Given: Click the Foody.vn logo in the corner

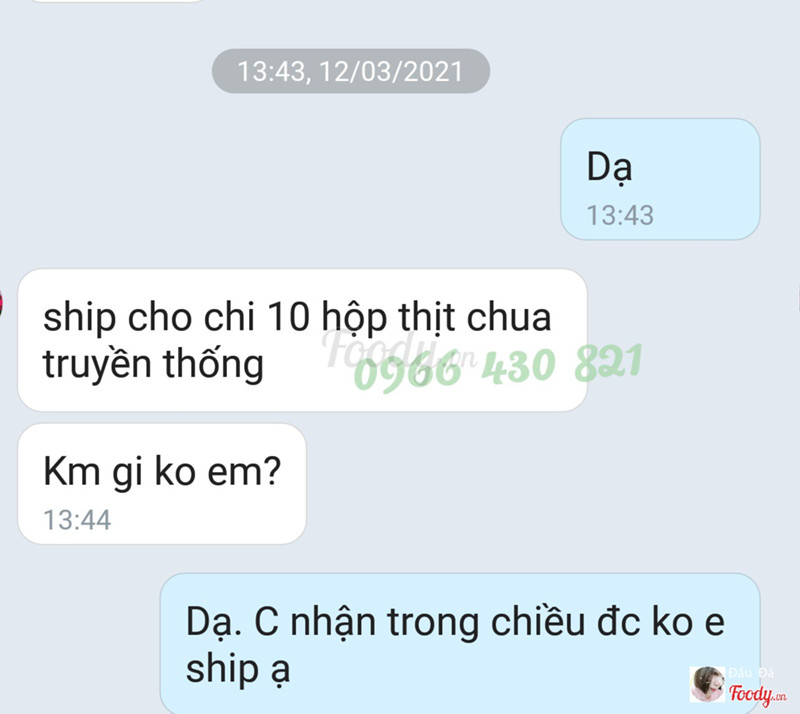Looking at the screenshot, I should pyautogui.click(x=757, y=694).
